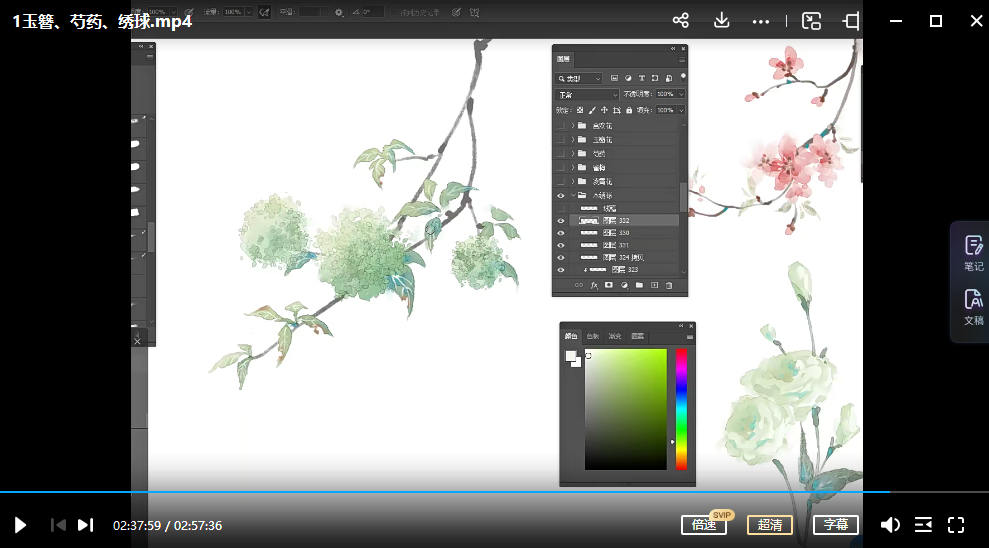Screen dimensions: 989x548
Task: Skip to the next video
Action: 85,525
